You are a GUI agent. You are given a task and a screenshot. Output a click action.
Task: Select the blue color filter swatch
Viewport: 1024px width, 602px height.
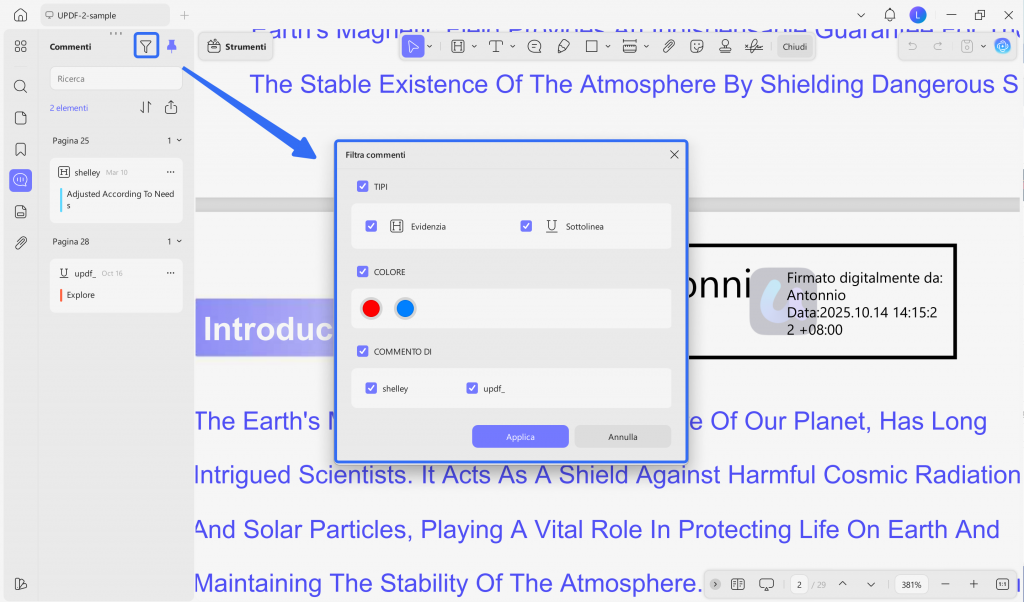405,308
